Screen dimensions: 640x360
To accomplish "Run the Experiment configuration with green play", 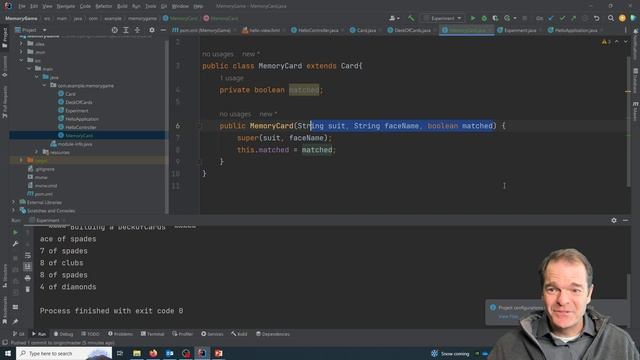I will (x=473, y=18).
